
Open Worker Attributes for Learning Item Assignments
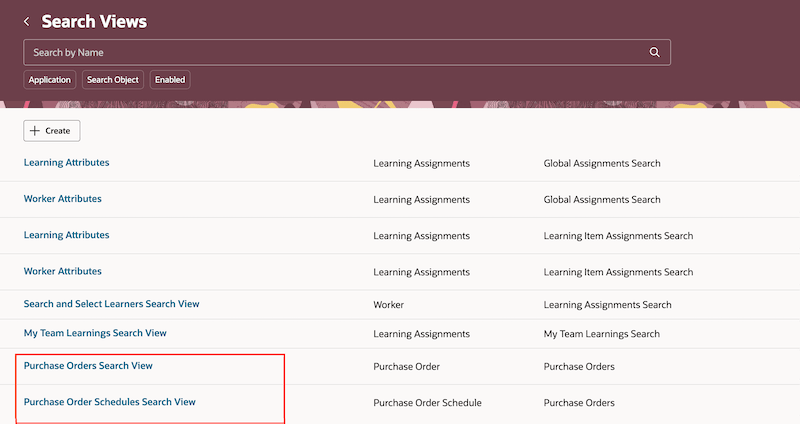pos(63,271)
